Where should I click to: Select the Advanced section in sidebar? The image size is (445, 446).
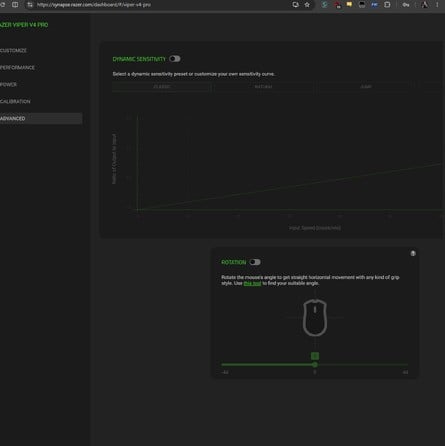(41, 118)
